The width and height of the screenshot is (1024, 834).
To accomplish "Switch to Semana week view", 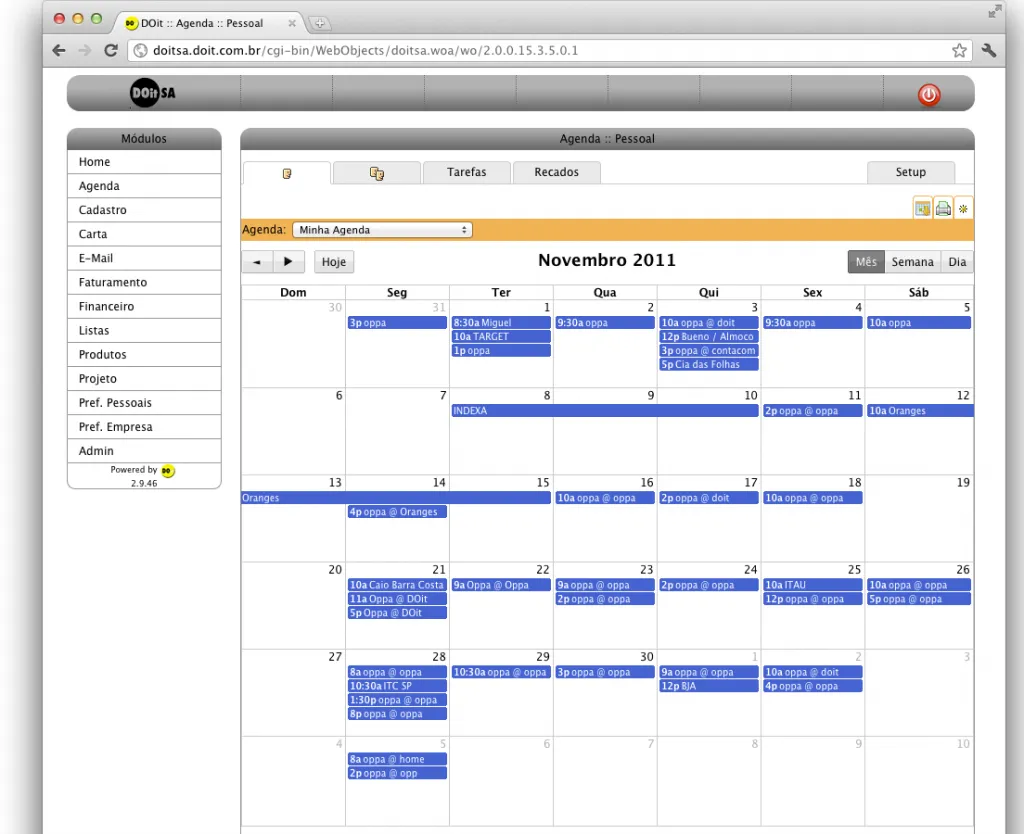I will [x=912, y=262].
